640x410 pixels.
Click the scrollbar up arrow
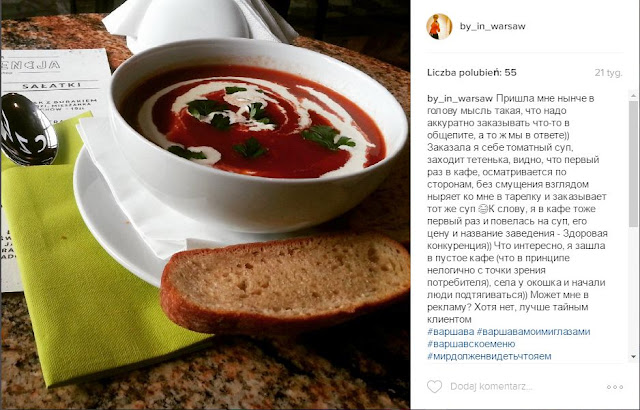633,96
